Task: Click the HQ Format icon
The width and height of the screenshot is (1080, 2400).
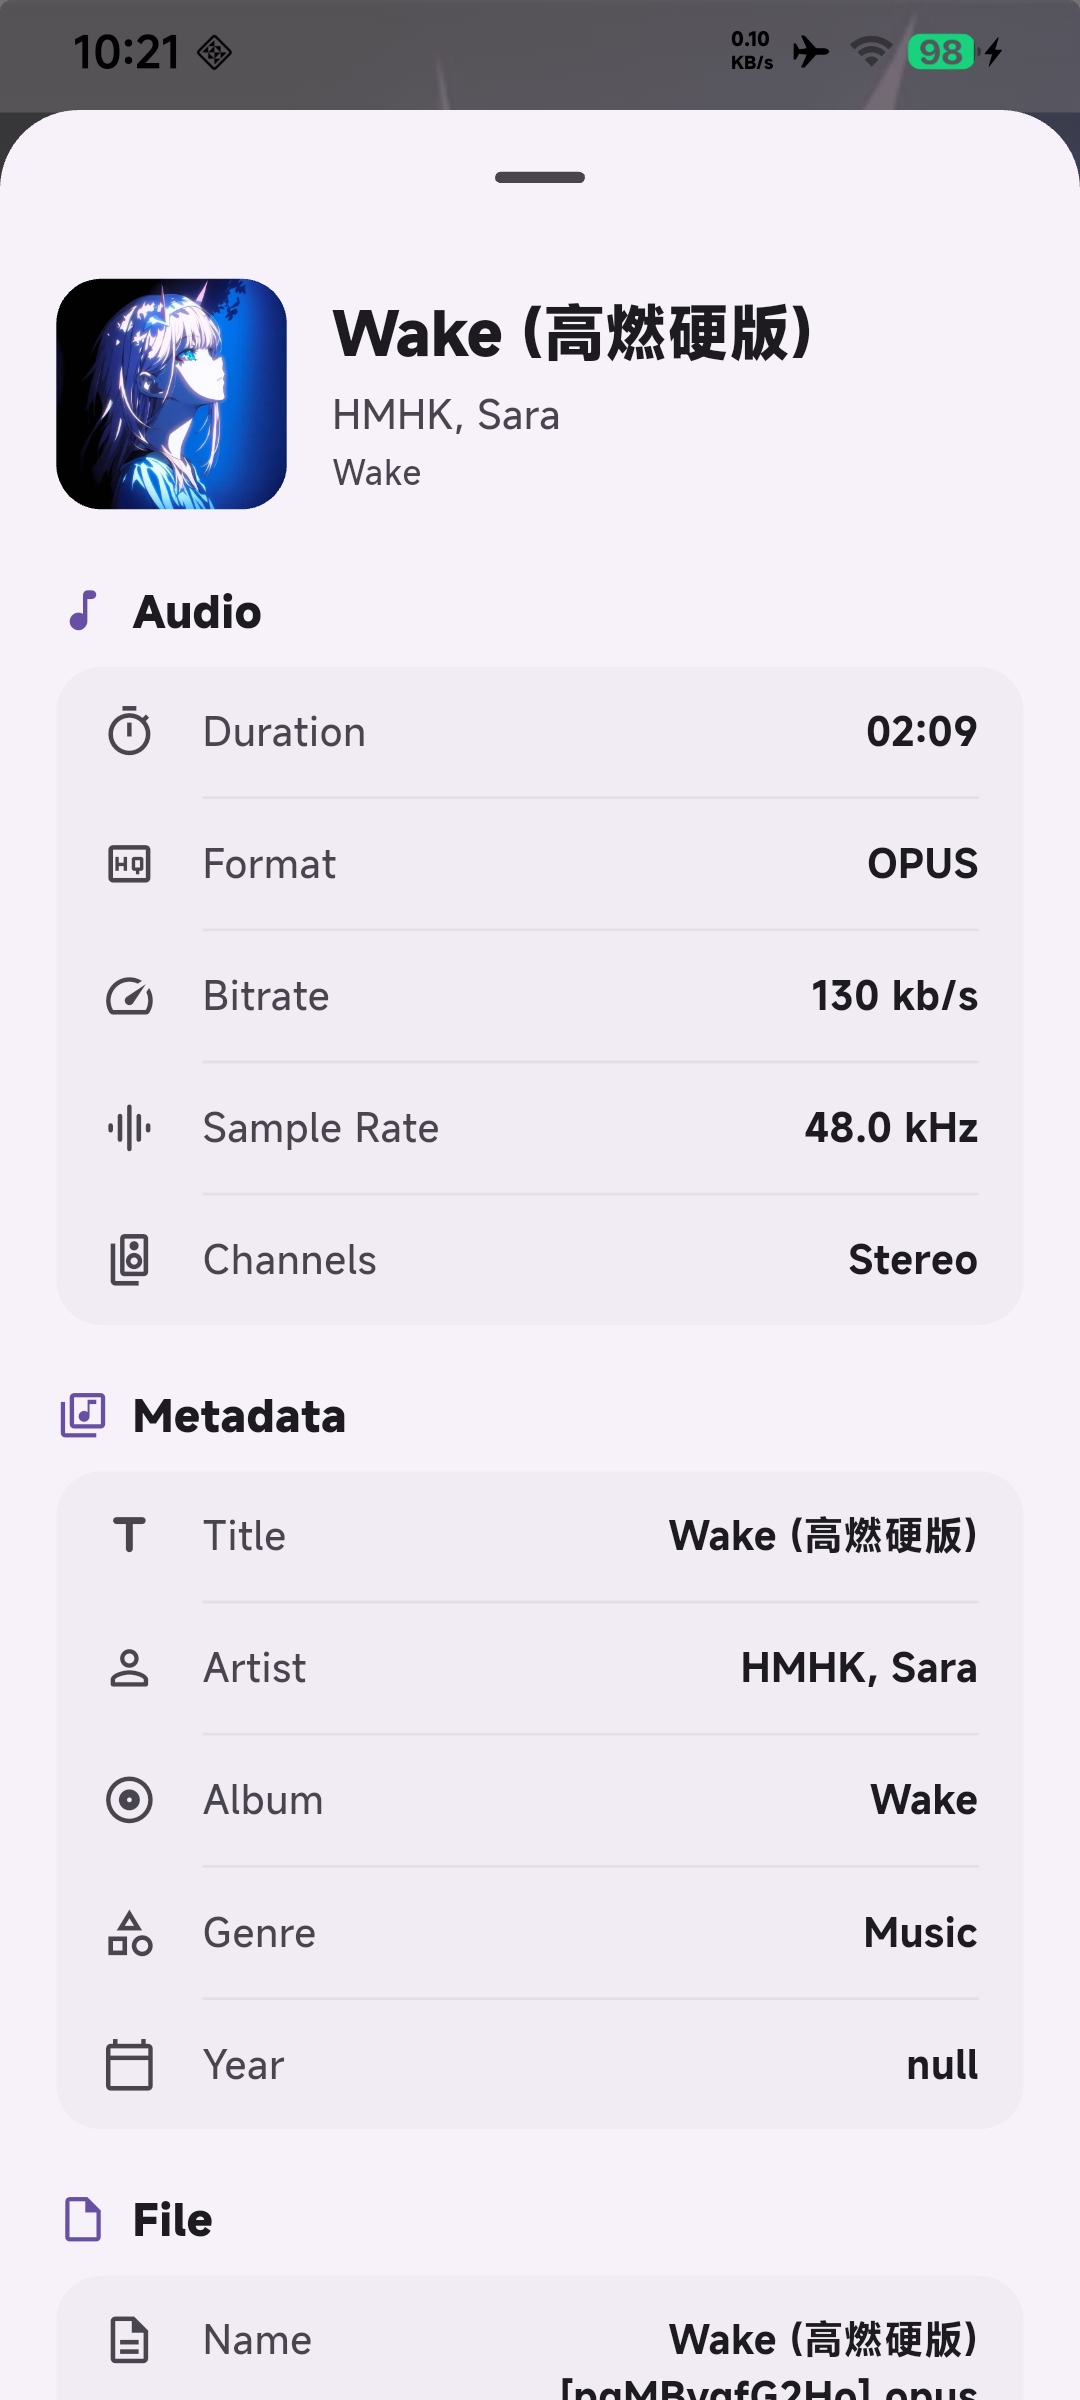Action: pyautogui.click(x=129, y=864)
